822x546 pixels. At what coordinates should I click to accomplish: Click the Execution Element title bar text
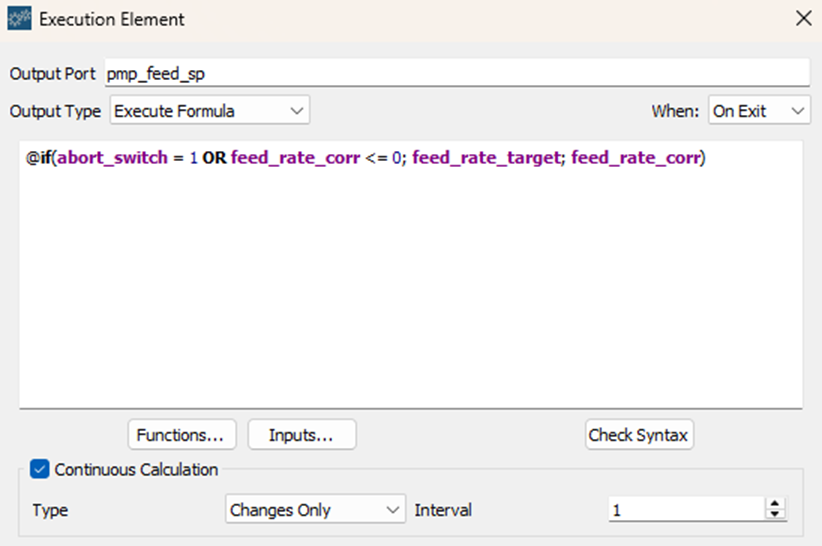click(112, 19)
